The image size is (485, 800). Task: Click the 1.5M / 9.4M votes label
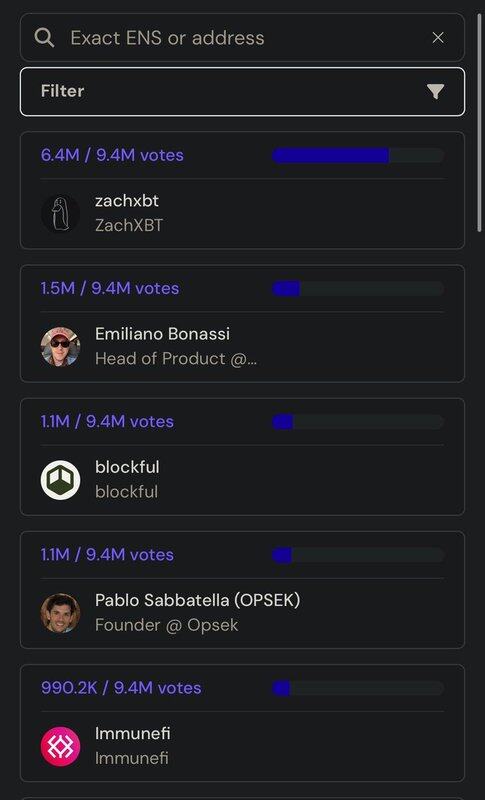click(x=110, y=288)
